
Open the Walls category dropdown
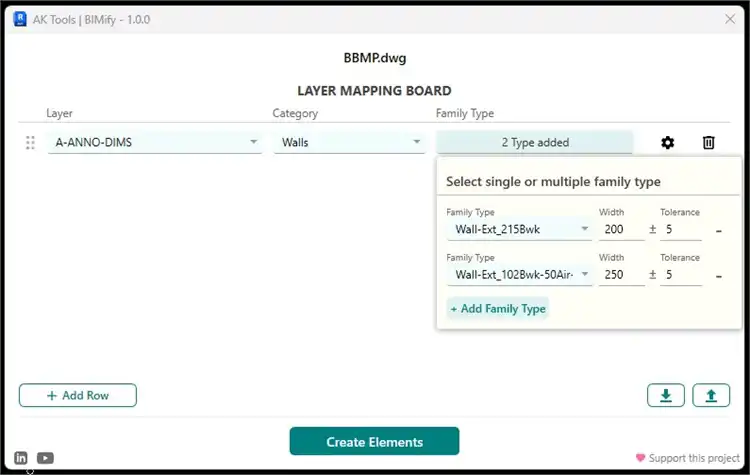pyautogui.click(x=350, y=143)
